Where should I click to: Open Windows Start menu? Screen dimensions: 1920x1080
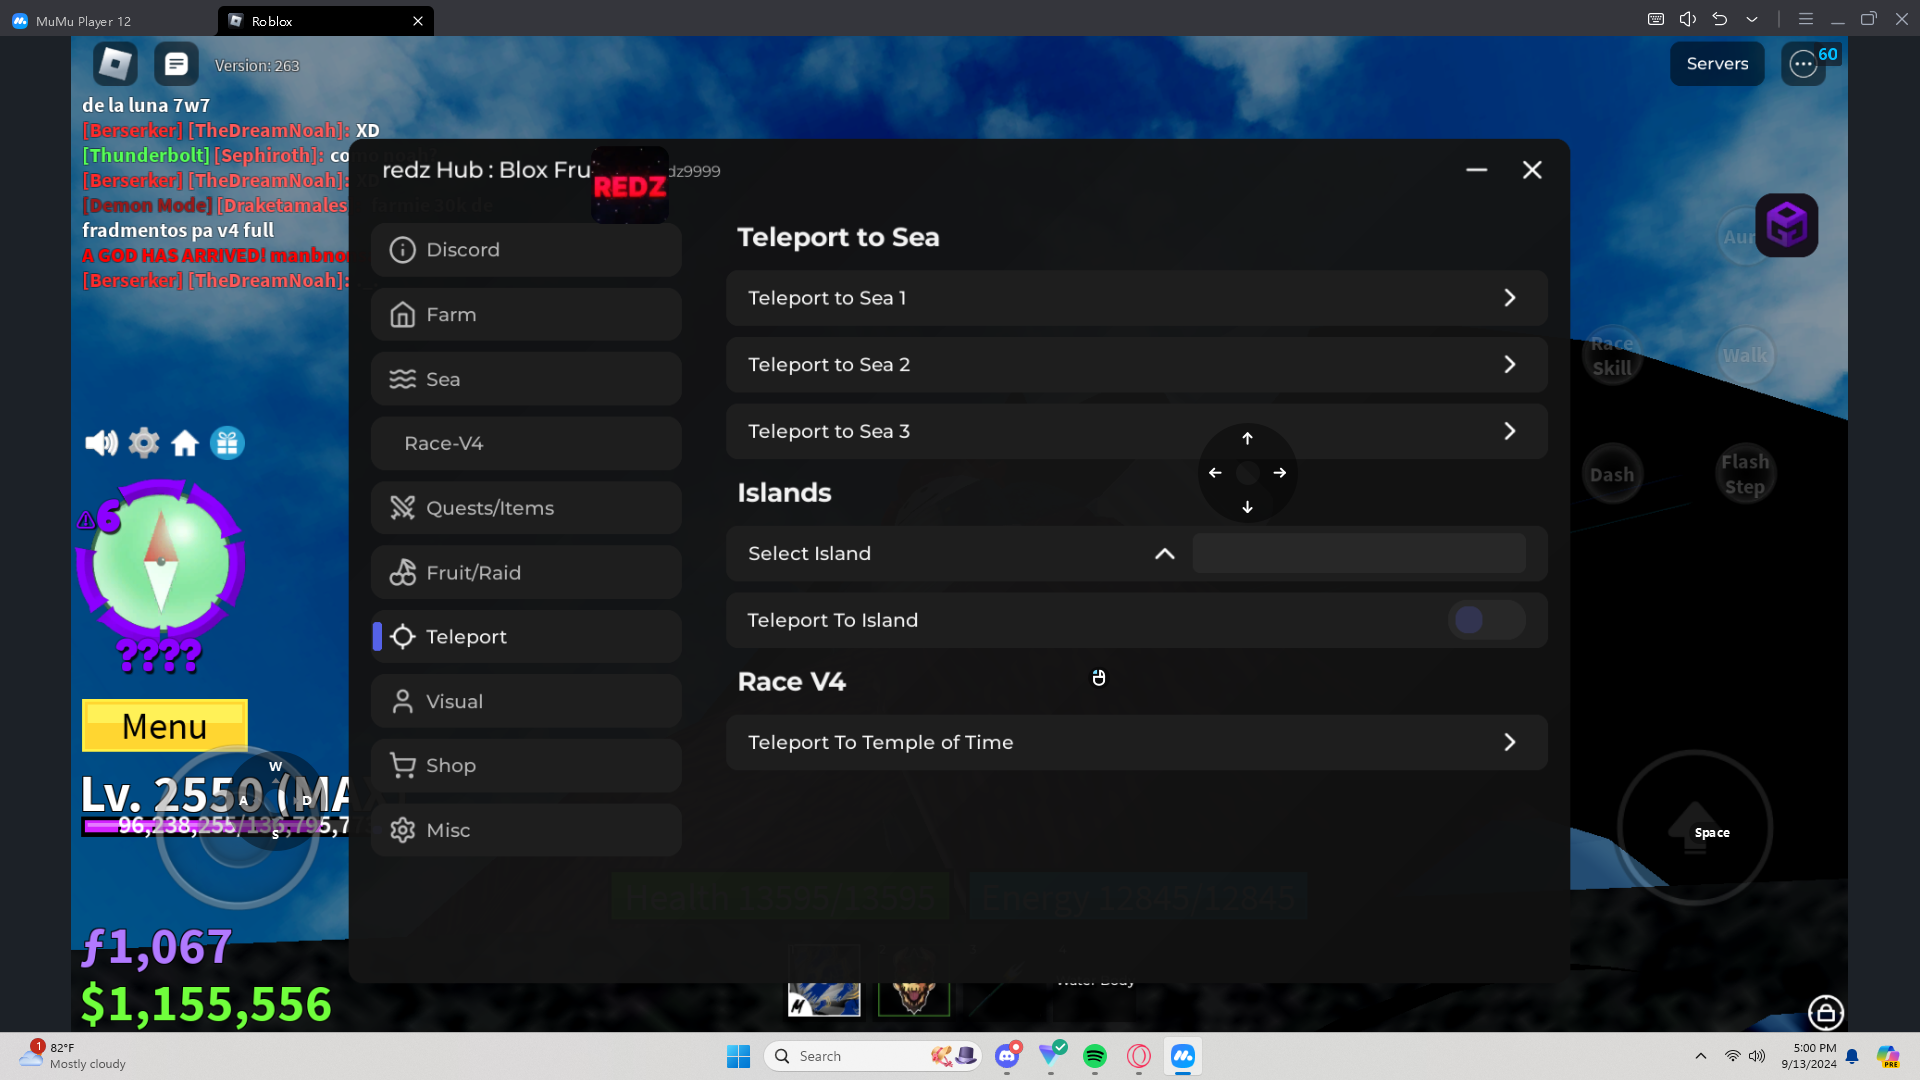[x=739, y=1056]
